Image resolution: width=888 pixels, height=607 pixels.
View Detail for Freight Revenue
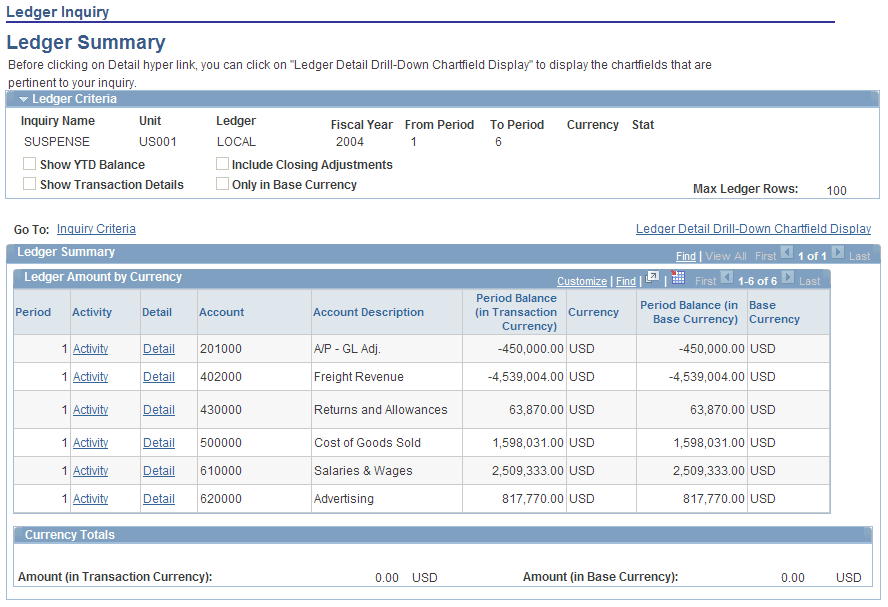[x=158, y=377]
